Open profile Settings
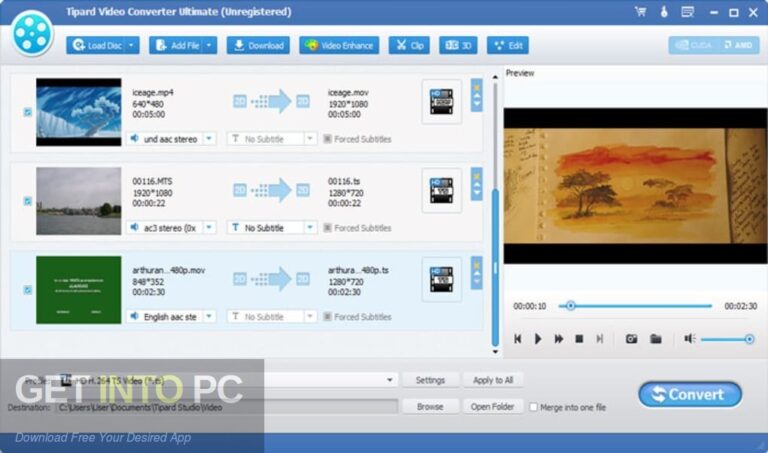 click(x=430, y=380)
